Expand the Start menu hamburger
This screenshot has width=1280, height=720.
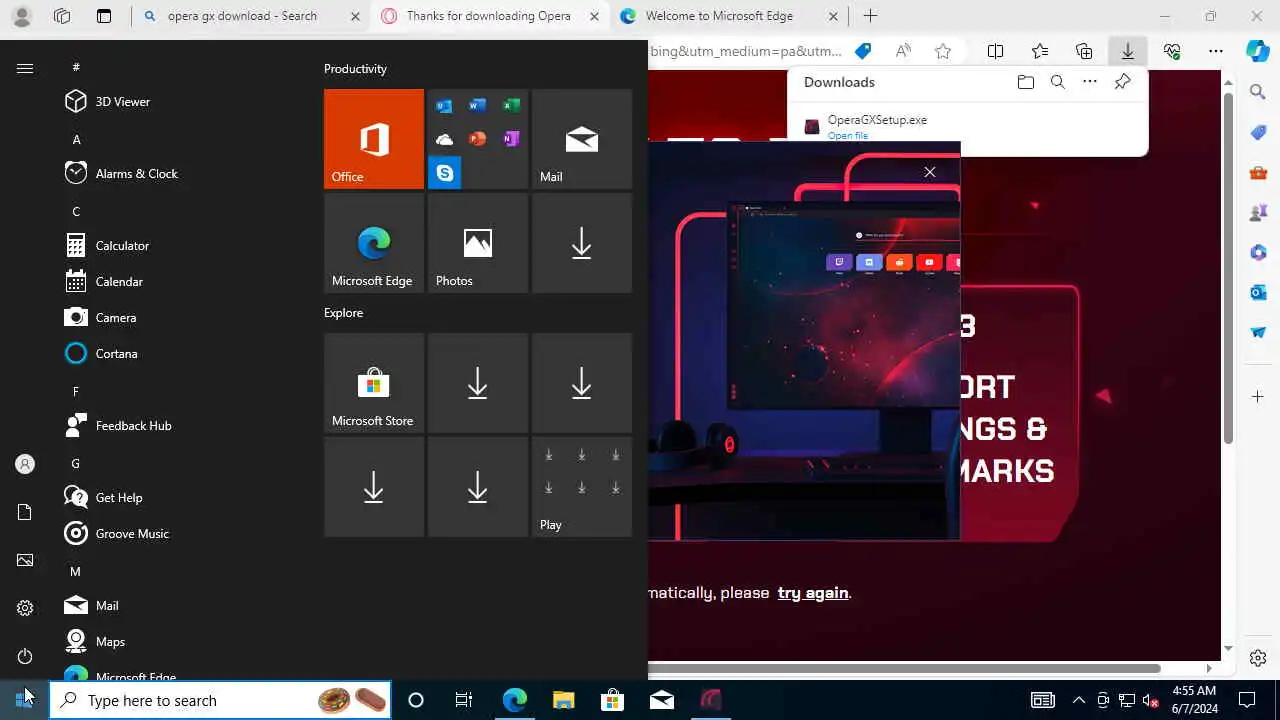pyautogui.click(x=25, y=68)
